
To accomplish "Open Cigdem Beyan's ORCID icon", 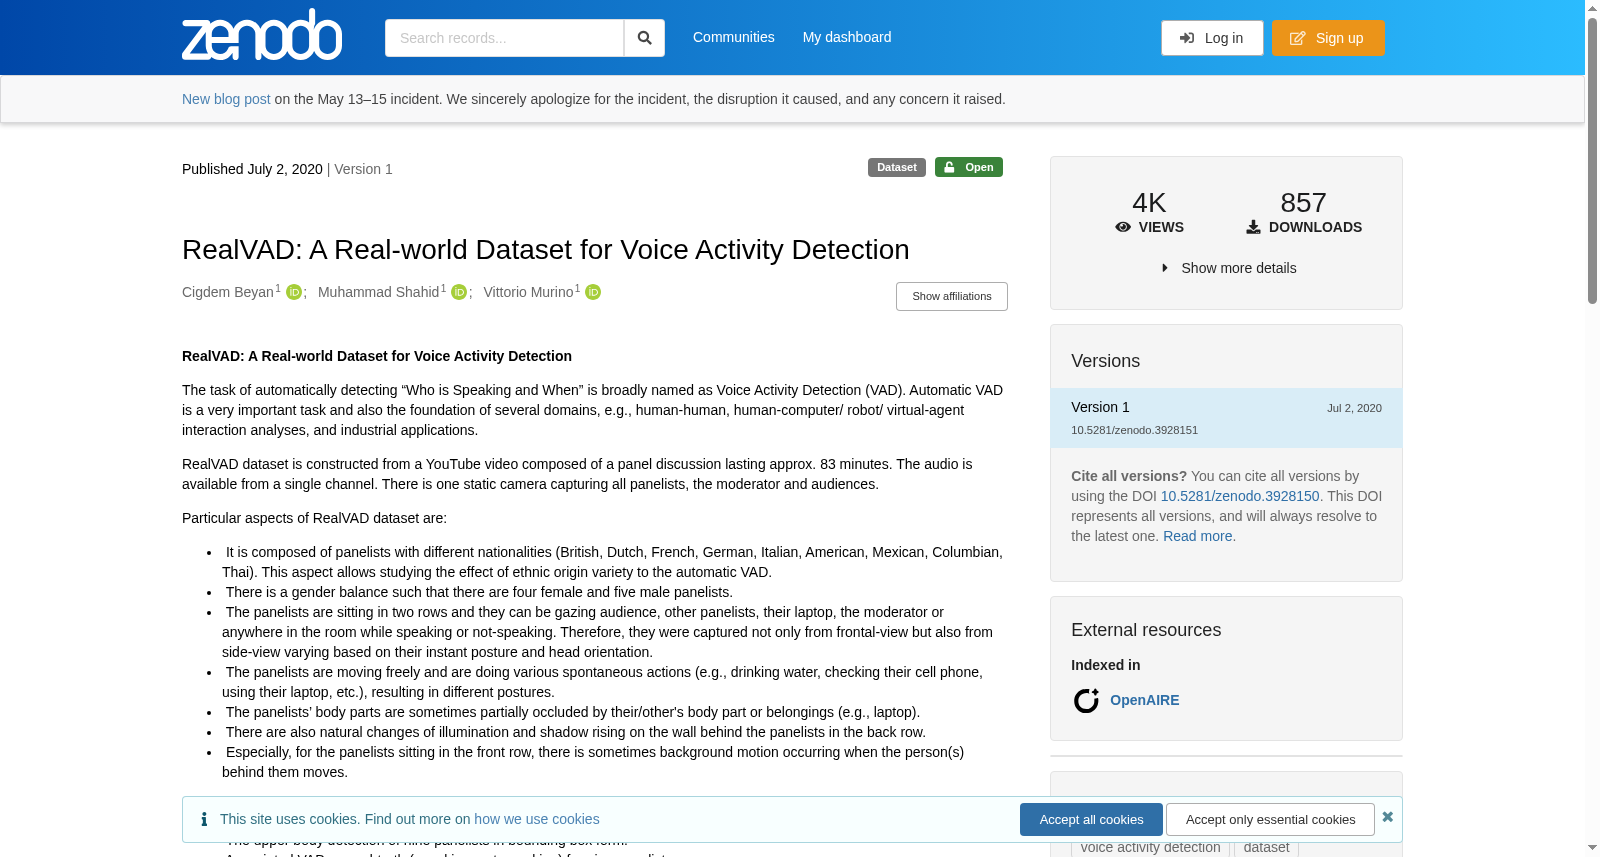I will coord(294,292).
